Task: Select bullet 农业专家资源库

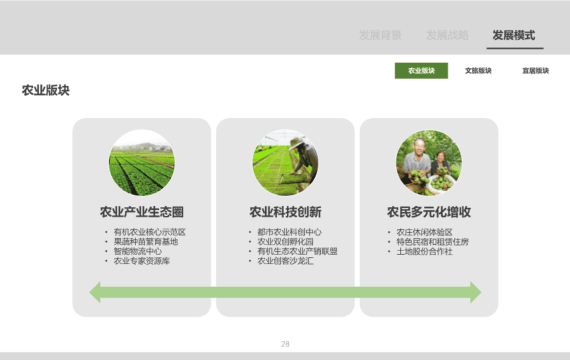Action: [x=142, y=261]
